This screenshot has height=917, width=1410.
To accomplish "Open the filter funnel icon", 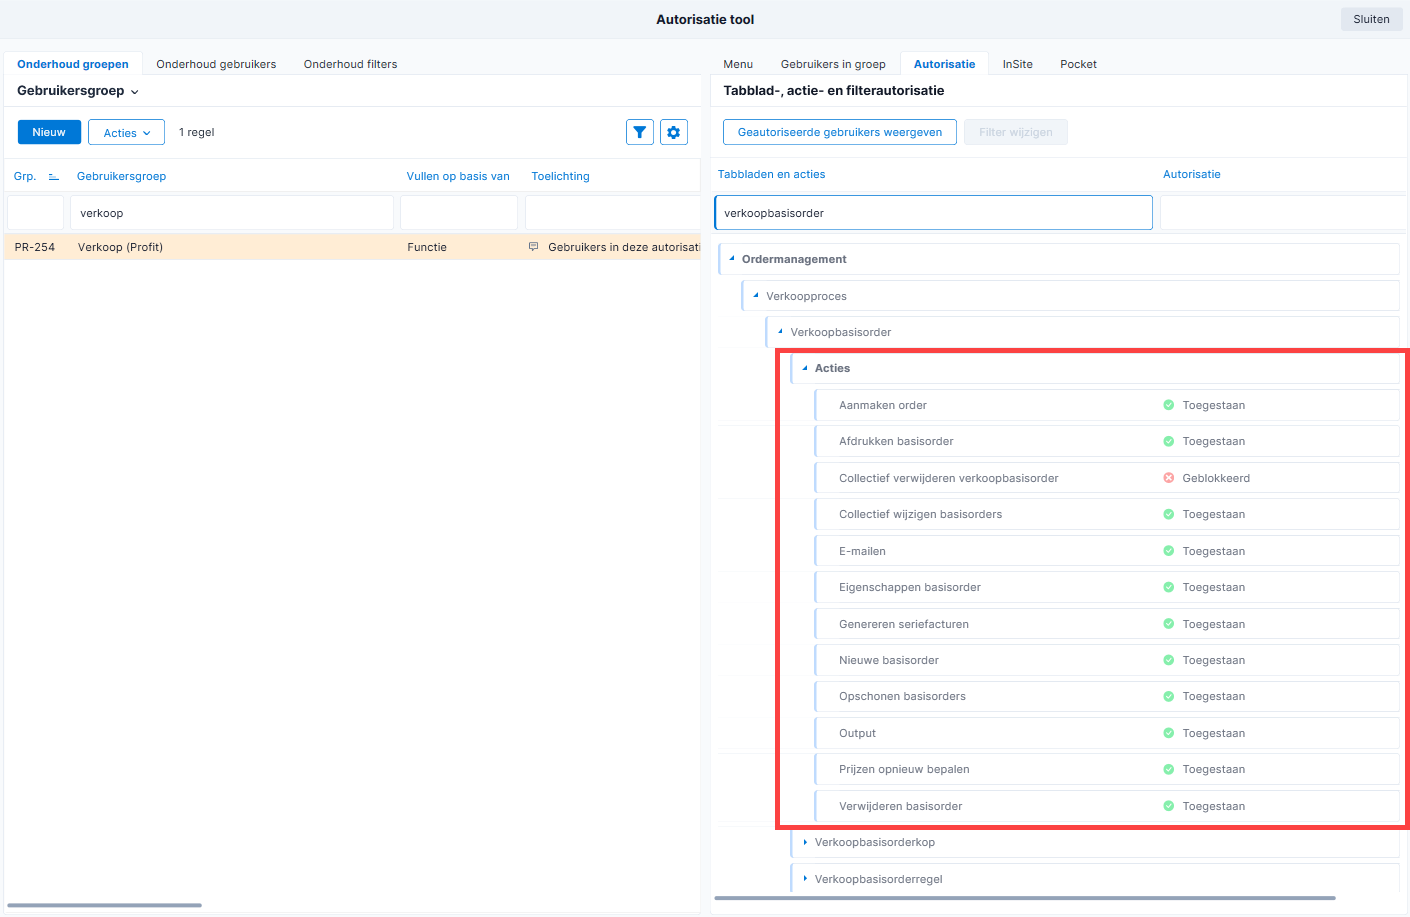I will click(x=640, y=132).
